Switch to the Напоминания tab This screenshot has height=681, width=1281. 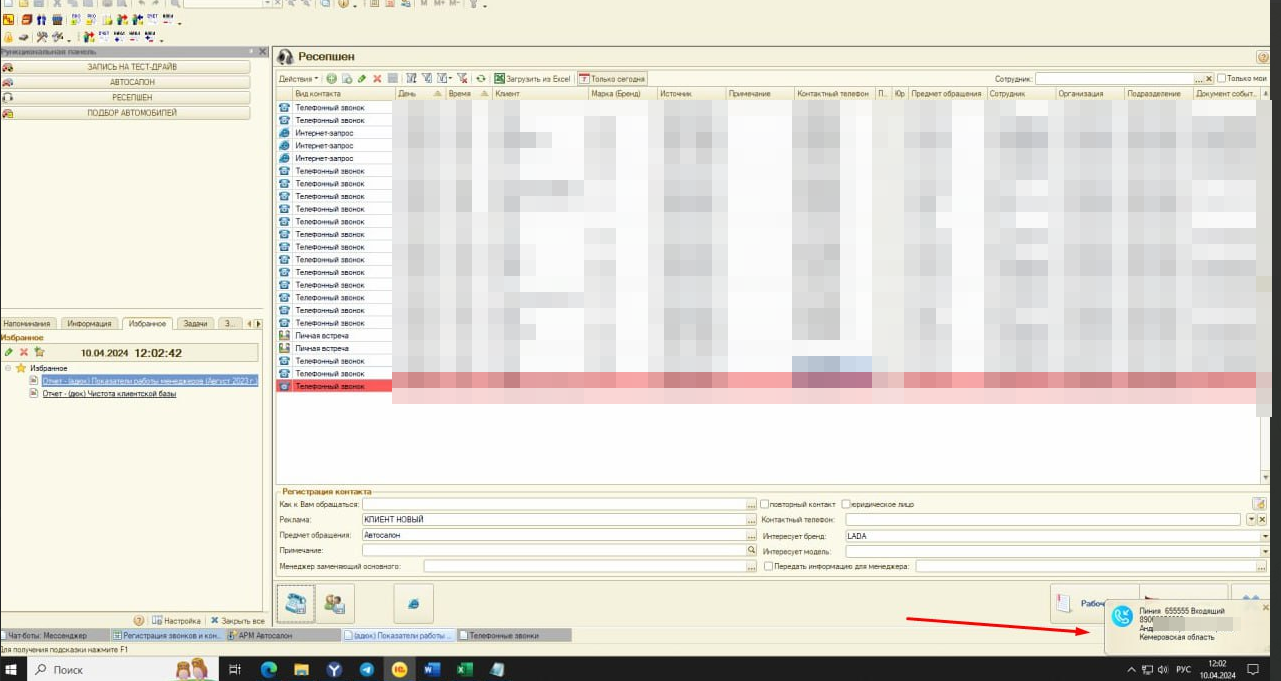(27, 323)
